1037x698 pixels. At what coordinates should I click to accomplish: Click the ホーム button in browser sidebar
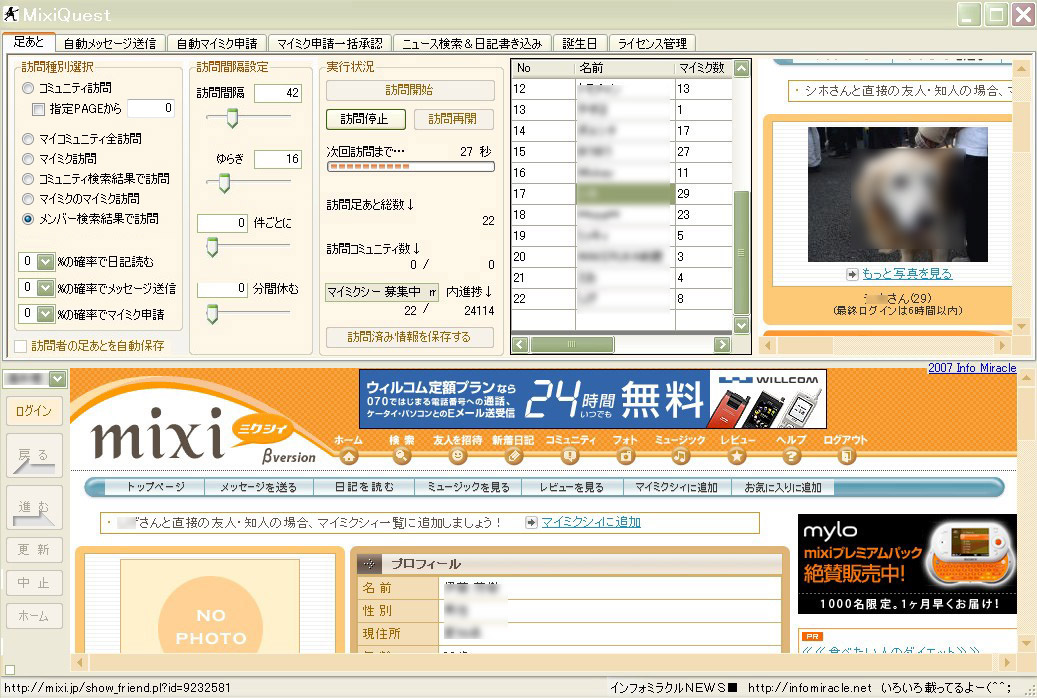point(34,616)
